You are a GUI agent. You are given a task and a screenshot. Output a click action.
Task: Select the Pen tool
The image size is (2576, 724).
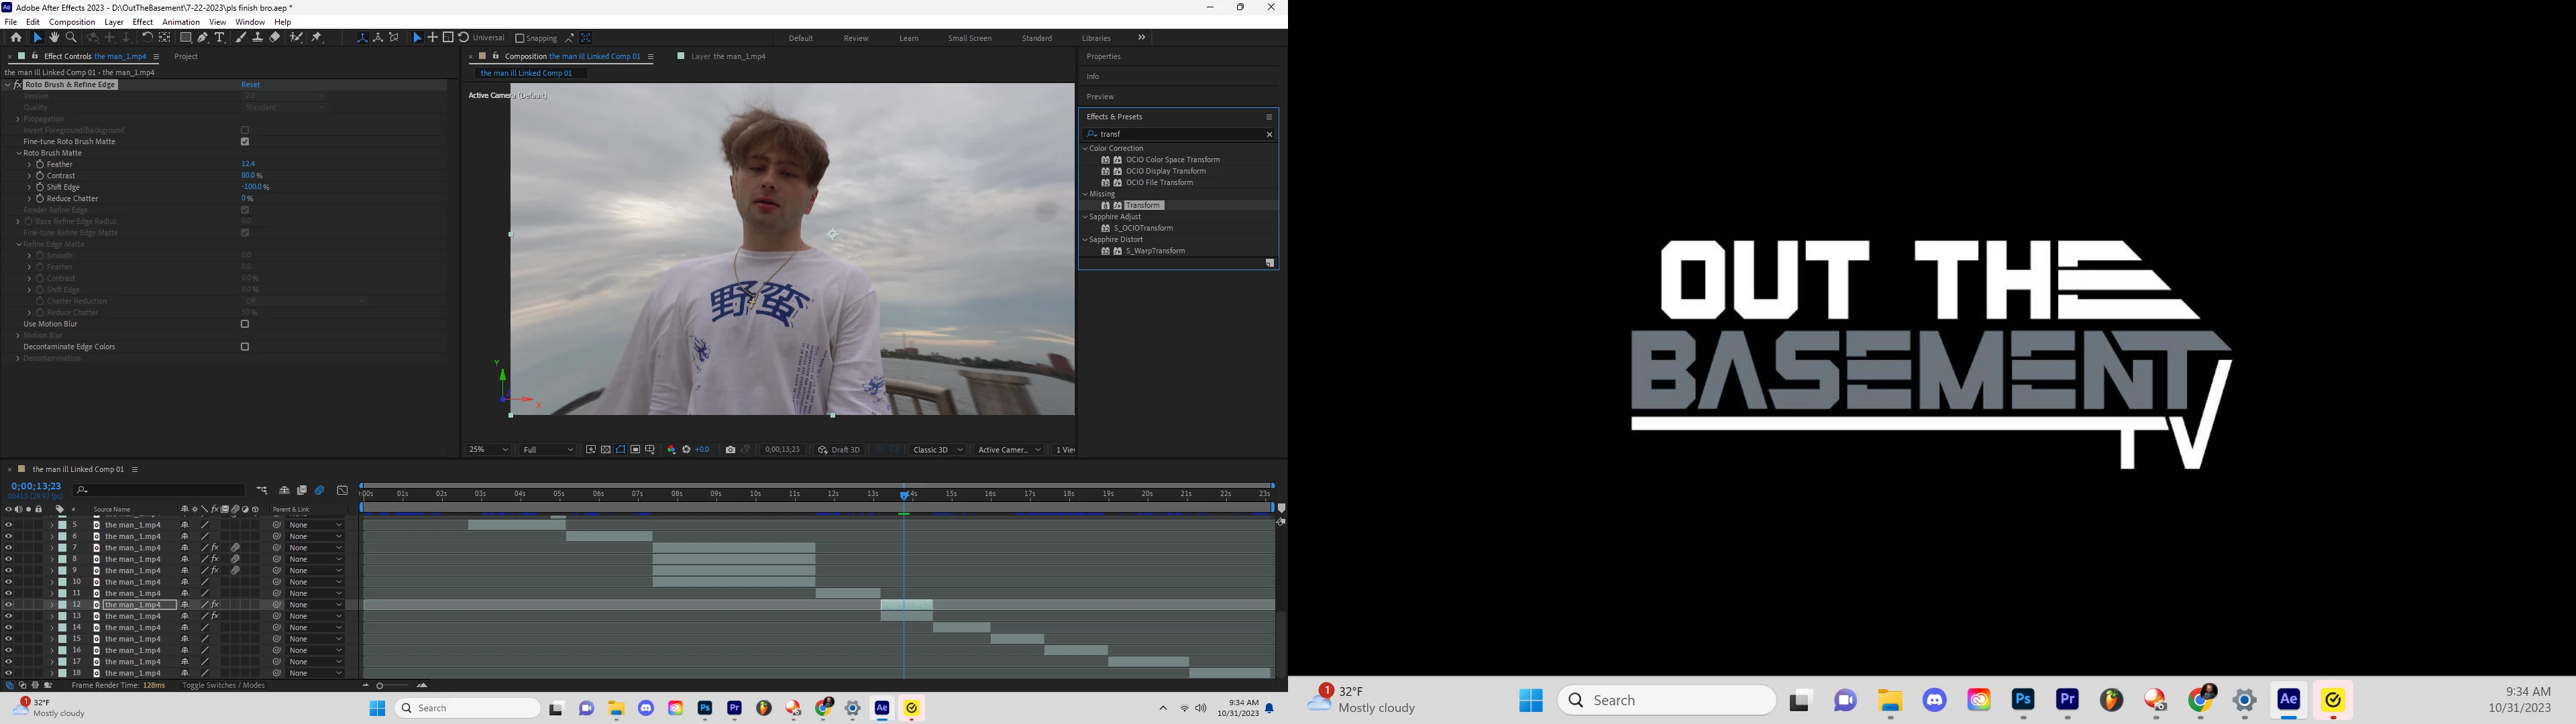pos(203,37)
